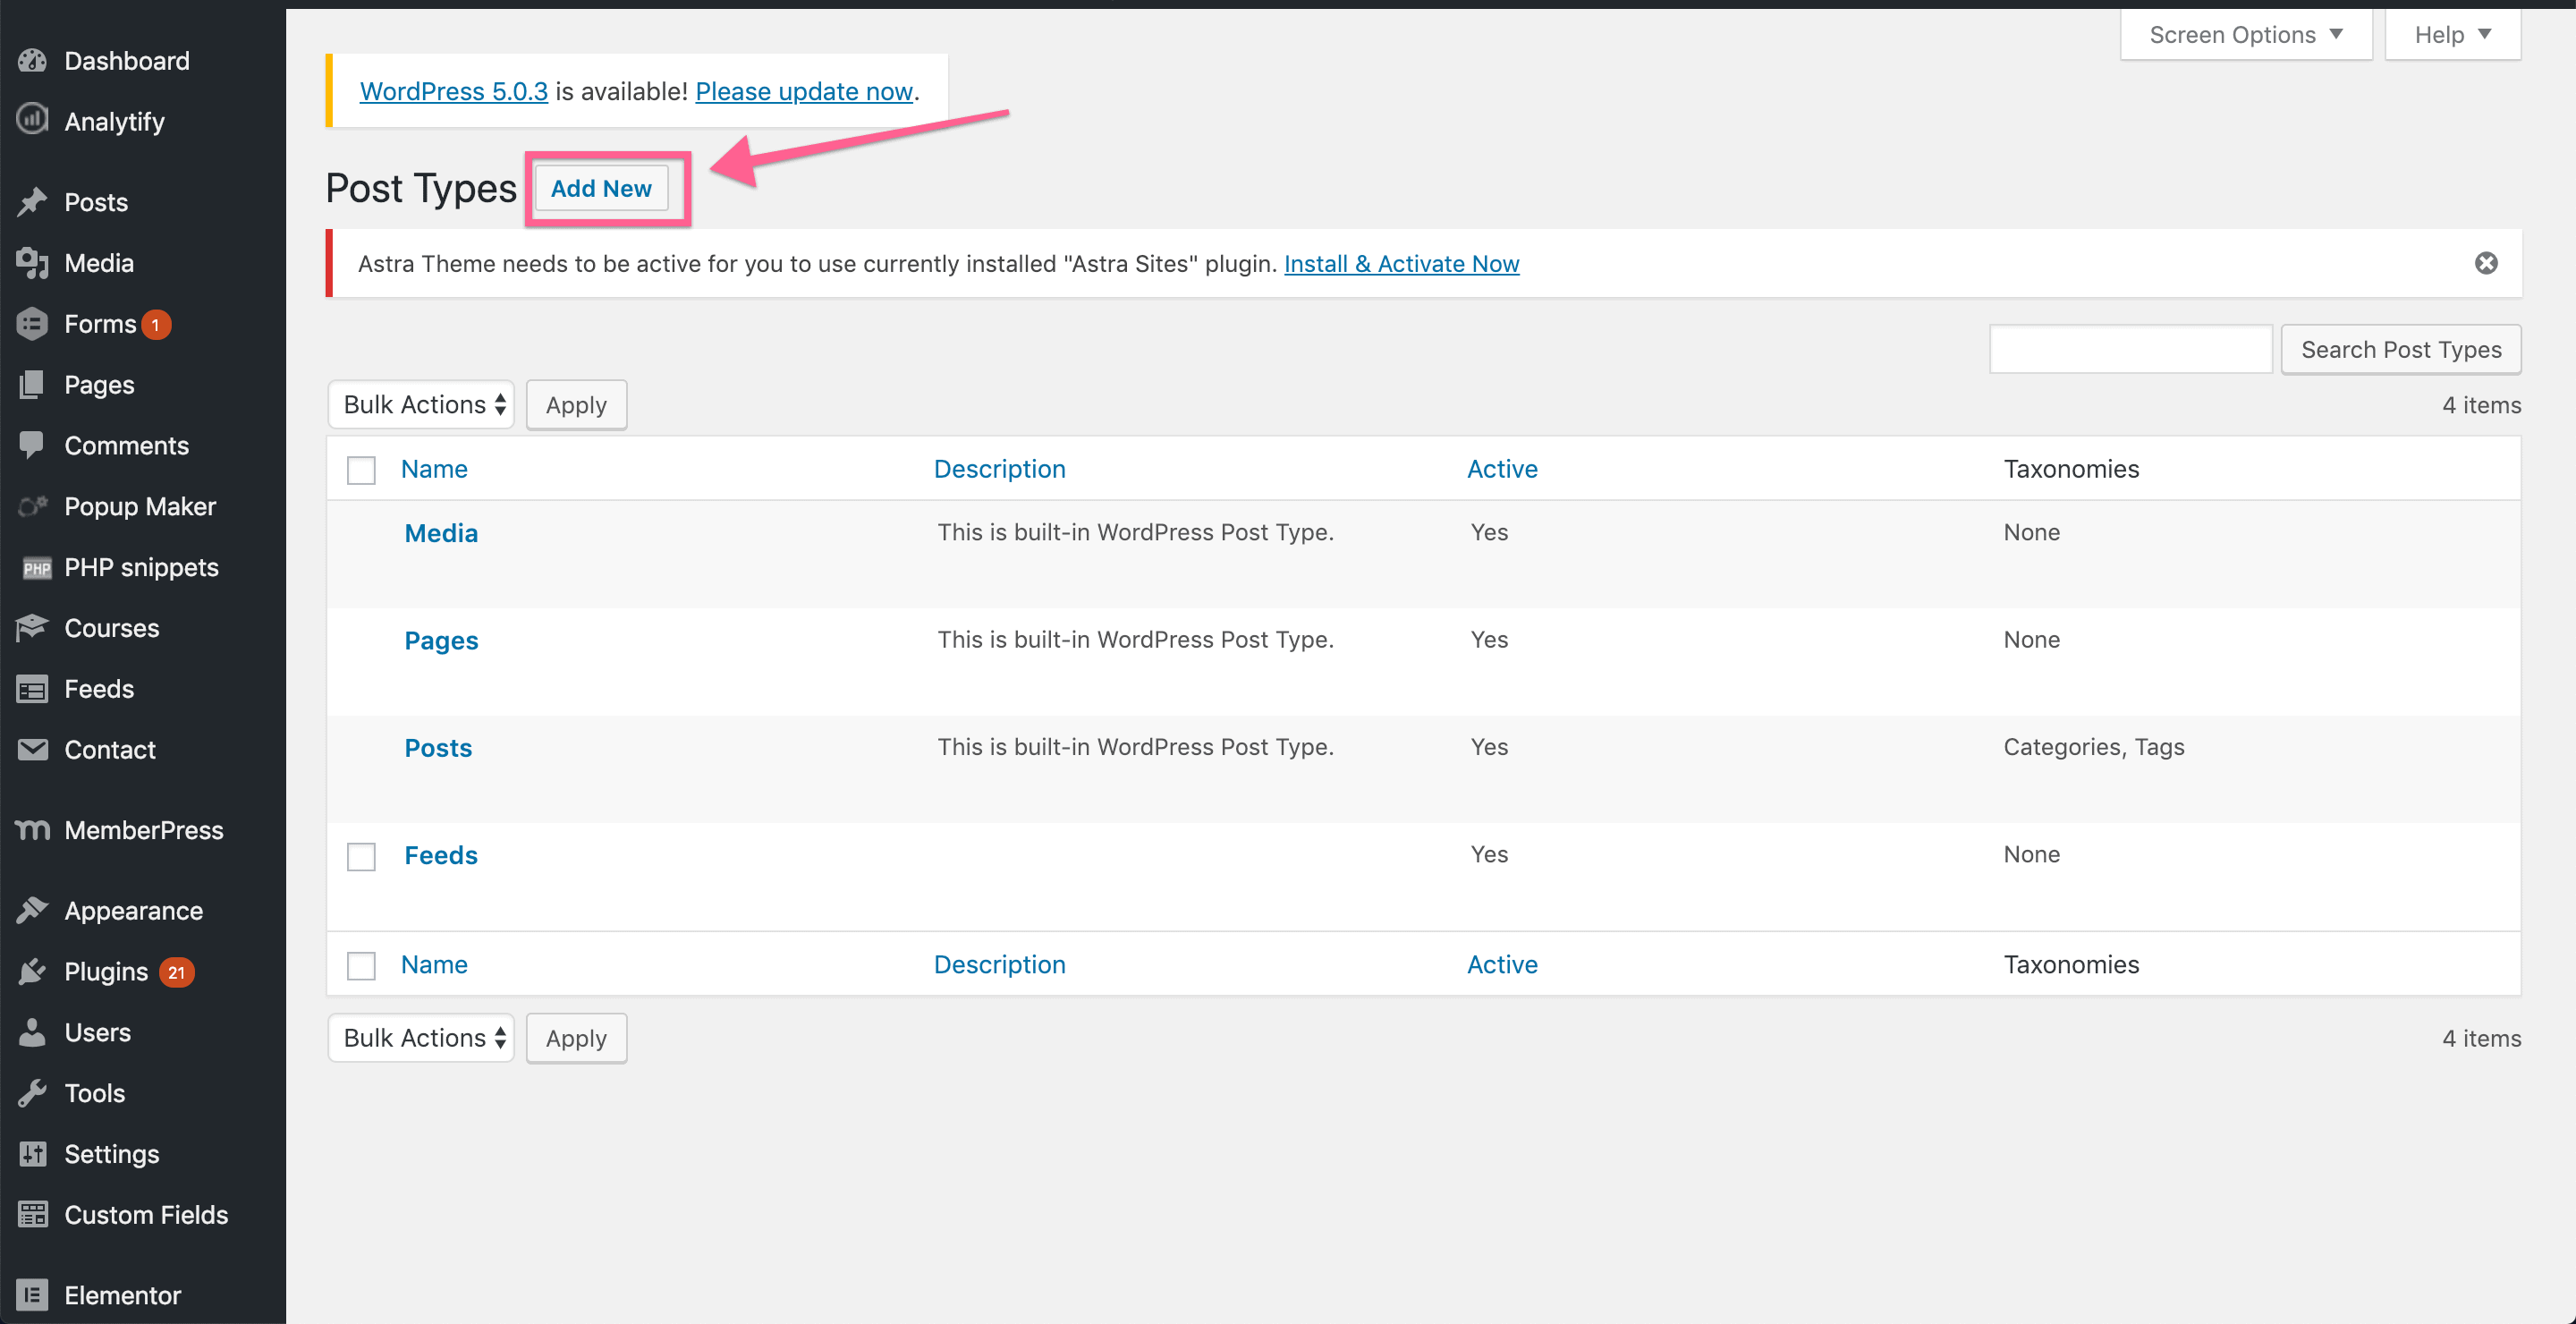Click the top Apply button
The width and height of the screenshot is (2576, 1324).
[x=576, y=405]
